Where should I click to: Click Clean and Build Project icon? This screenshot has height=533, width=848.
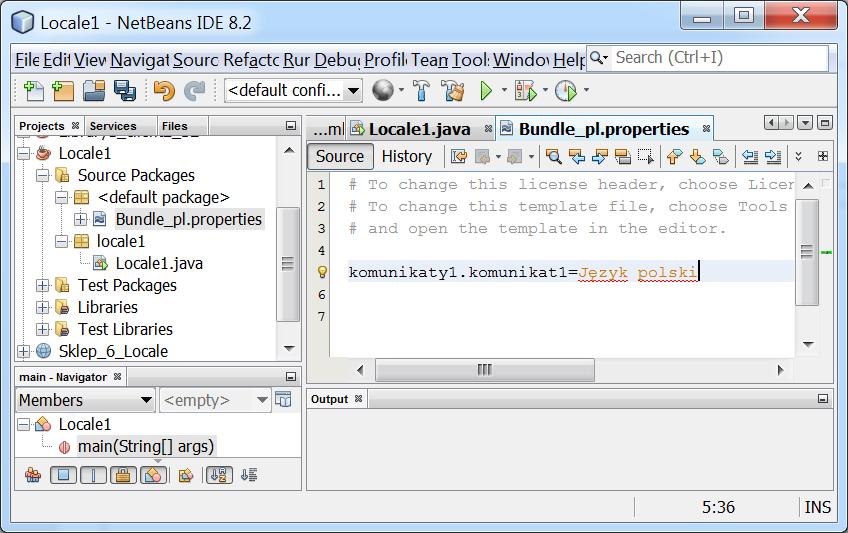tap(453, 90)
